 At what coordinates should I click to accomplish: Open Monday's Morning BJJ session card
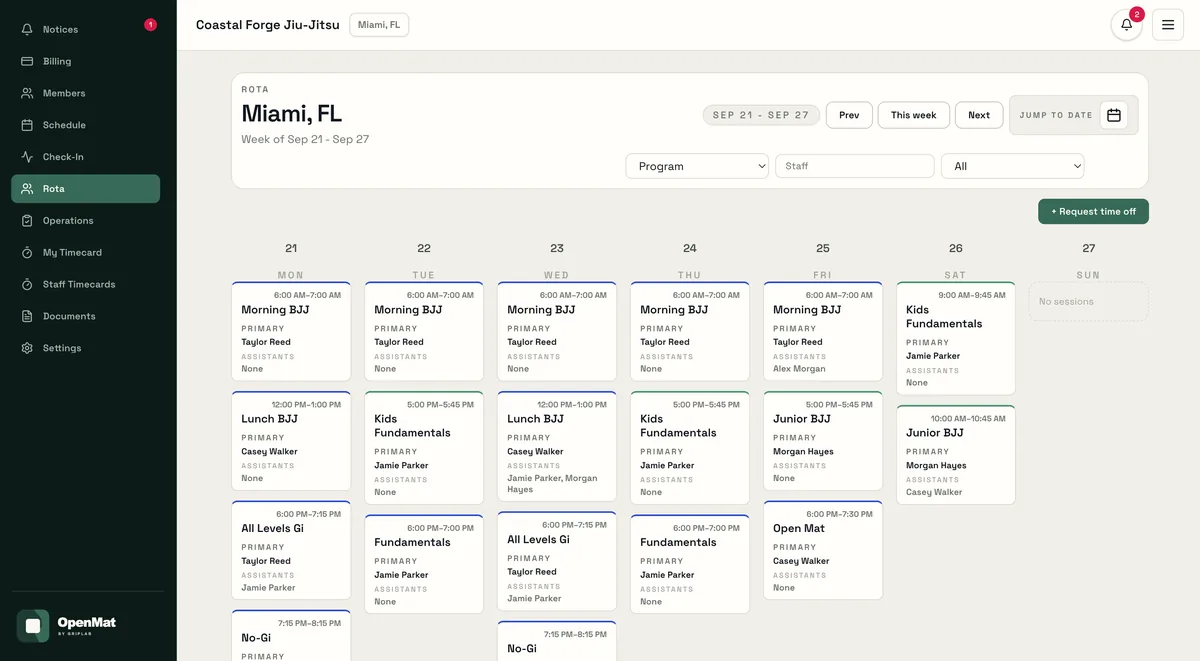(291, 332)
